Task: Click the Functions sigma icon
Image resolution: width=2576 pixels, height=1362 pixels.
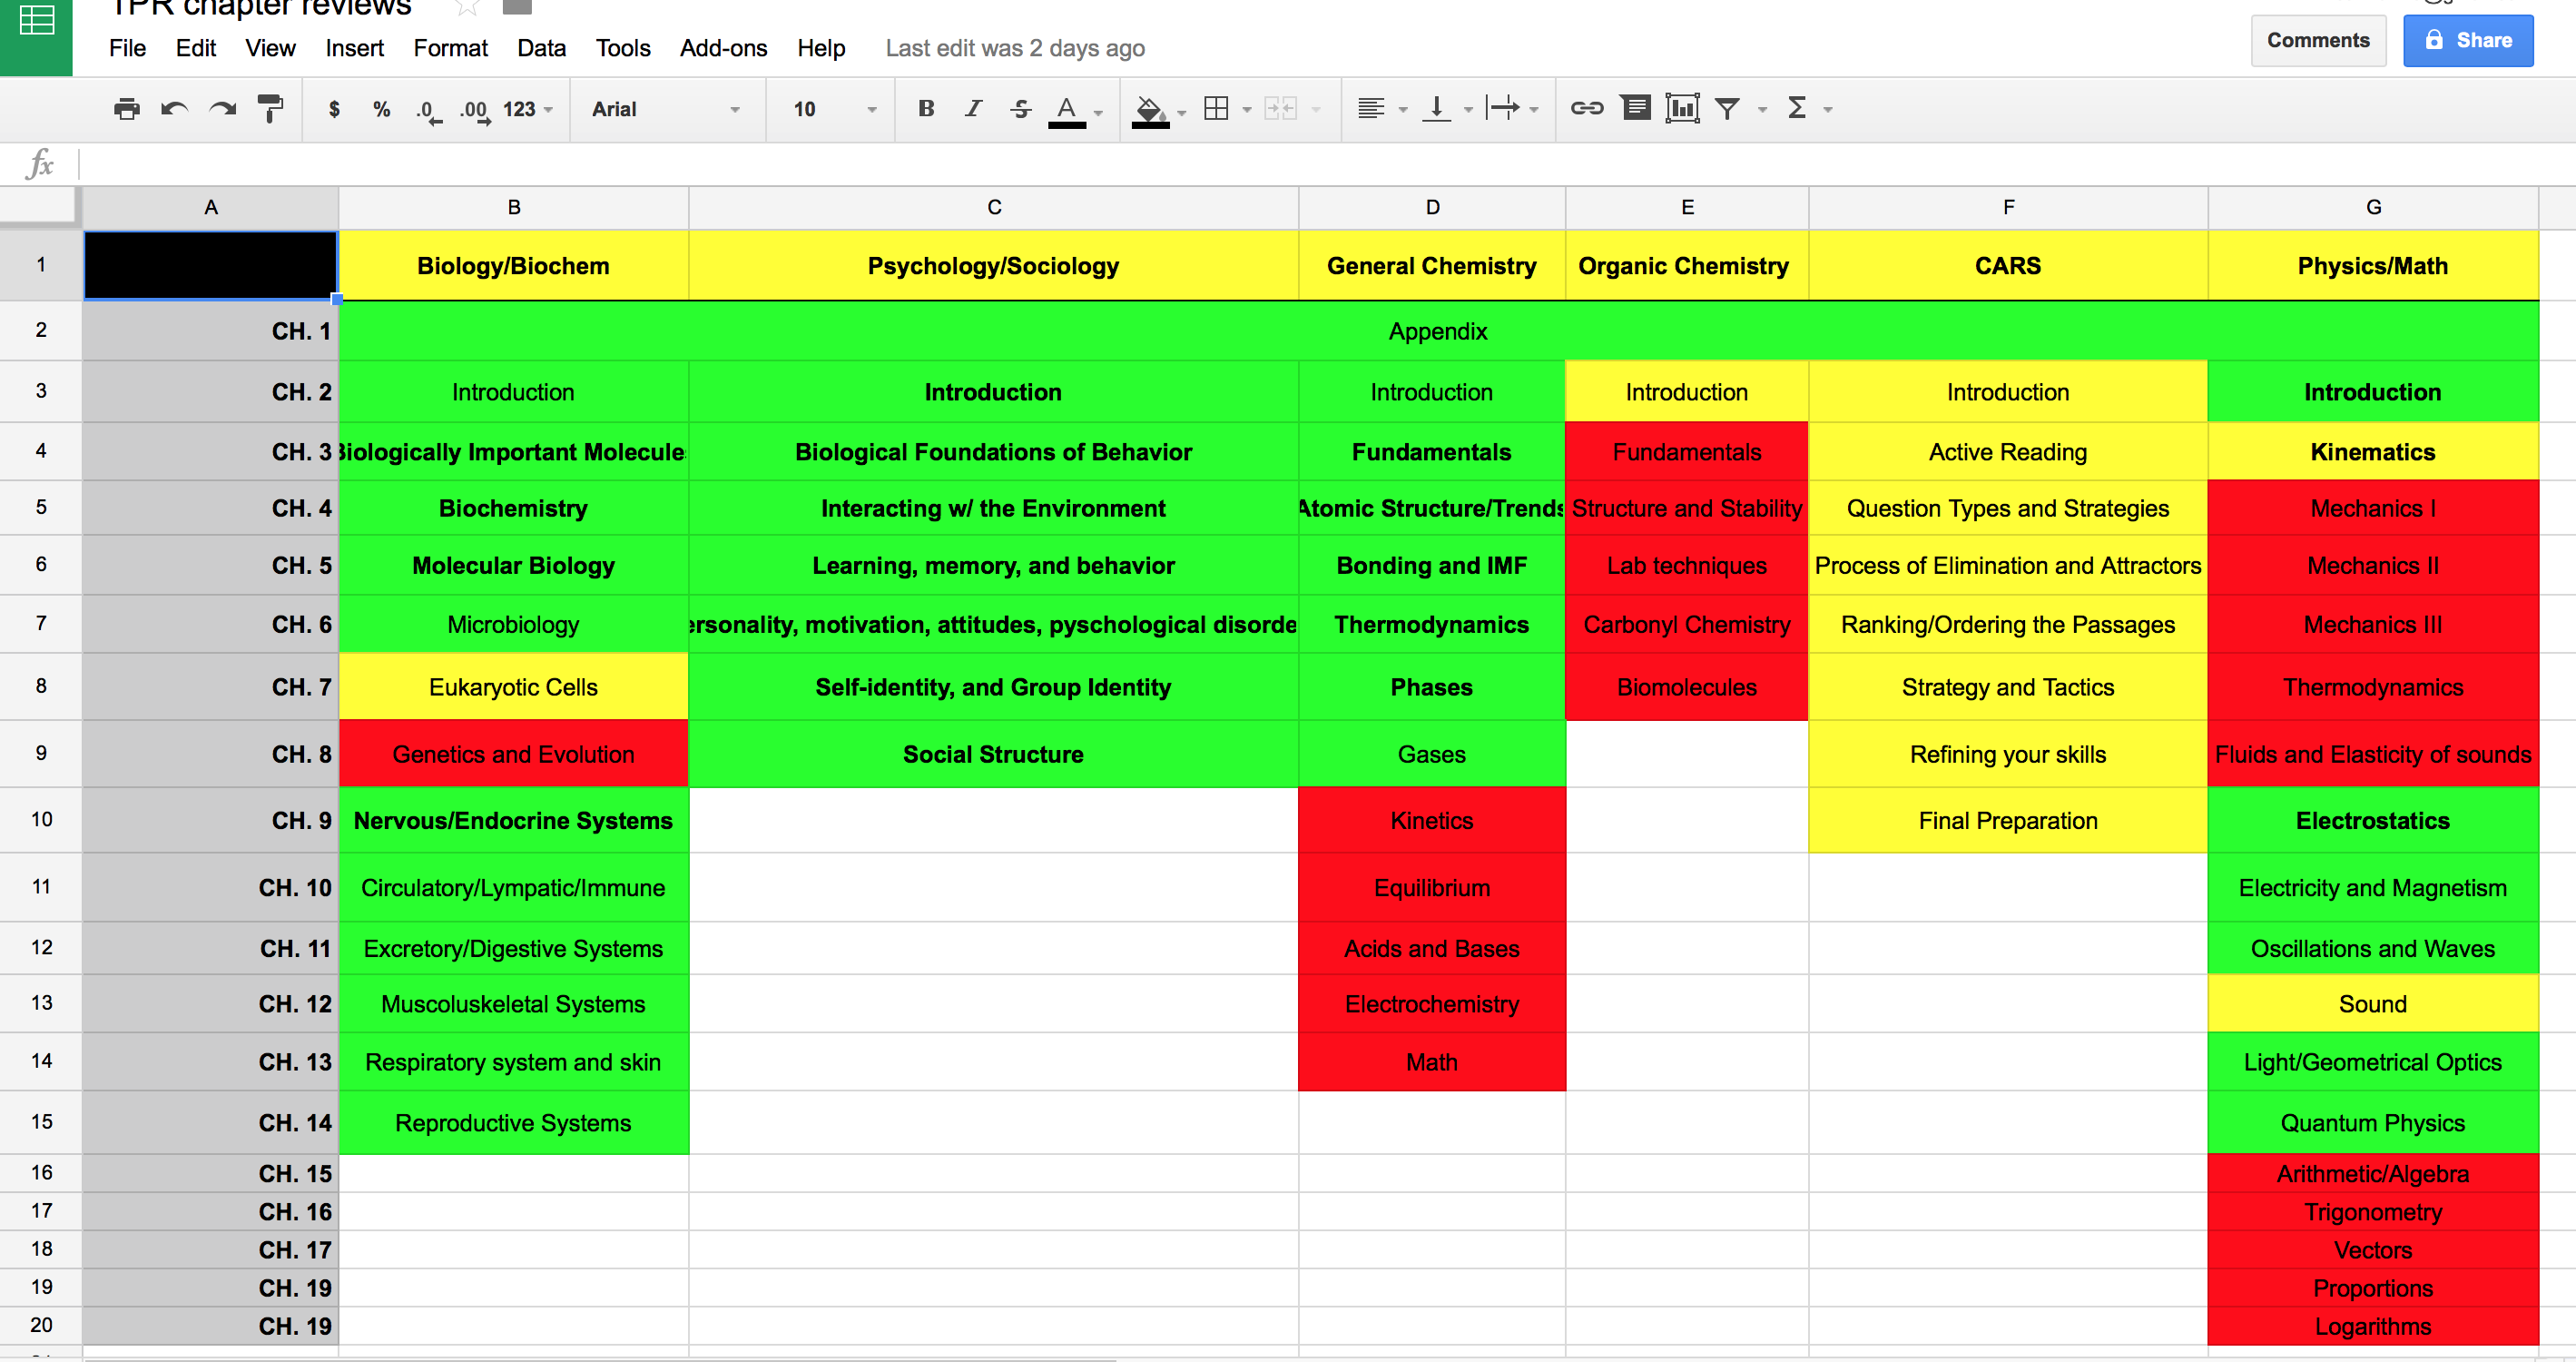Action: pyautogui.click(x=1797, y=108)
